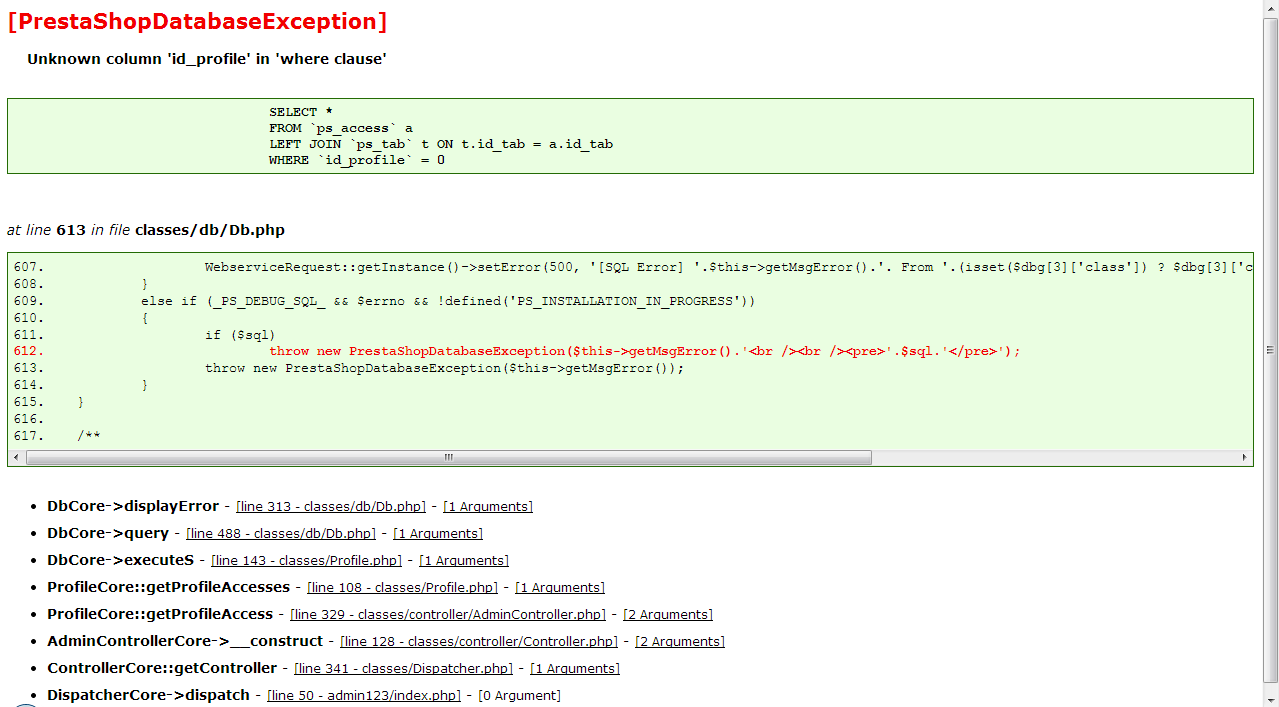Image resolution: width=1279 pixels, height=707 pixels.
Task: Click the PrestaShopDatabaseException heading
Action: click(197, 21)
